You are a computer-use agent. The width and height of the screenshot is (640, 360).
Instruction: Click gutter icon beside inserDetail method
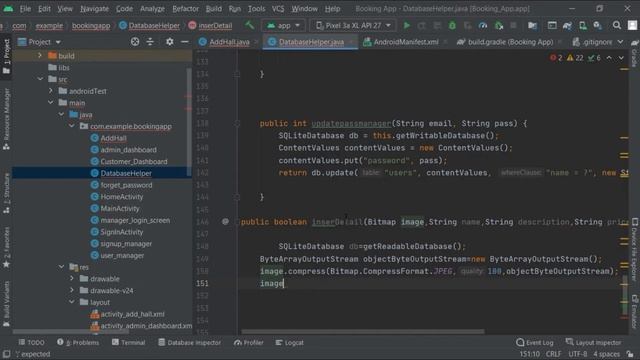pos(225,222)
